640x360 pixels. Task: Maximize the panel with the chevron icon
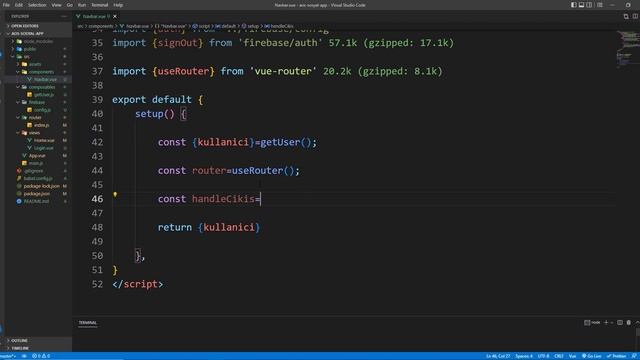[x=637, y=322]
